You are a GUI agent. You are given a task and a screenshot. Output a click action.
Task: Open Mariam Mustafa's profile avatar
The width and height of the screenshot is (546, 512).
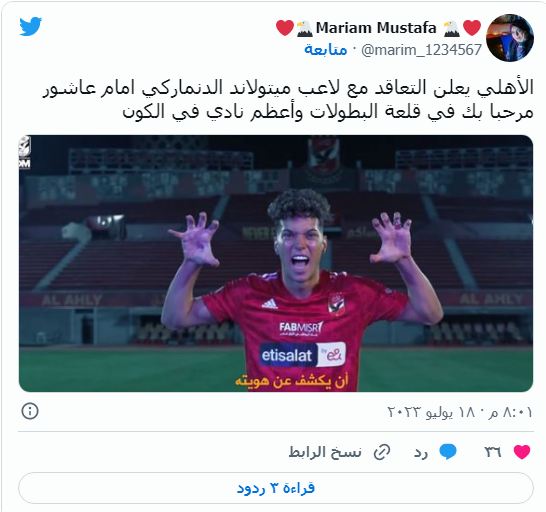coord(510,38)
